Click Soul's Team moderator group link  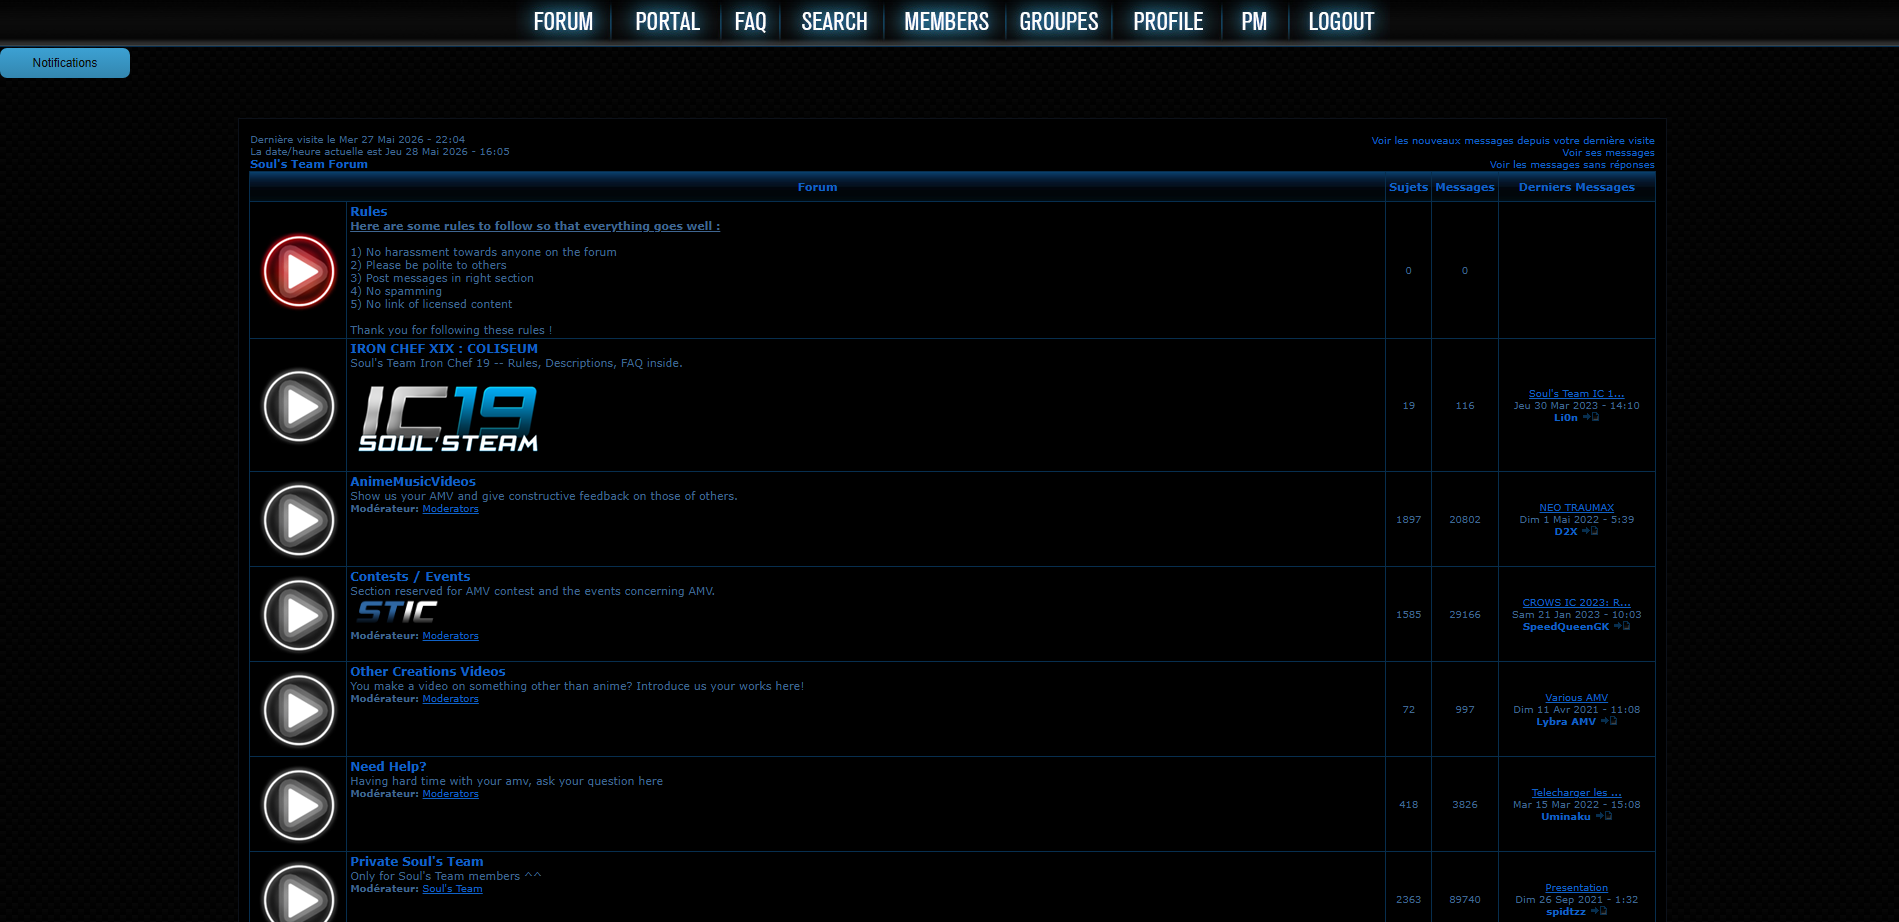(x=452, y=889)
